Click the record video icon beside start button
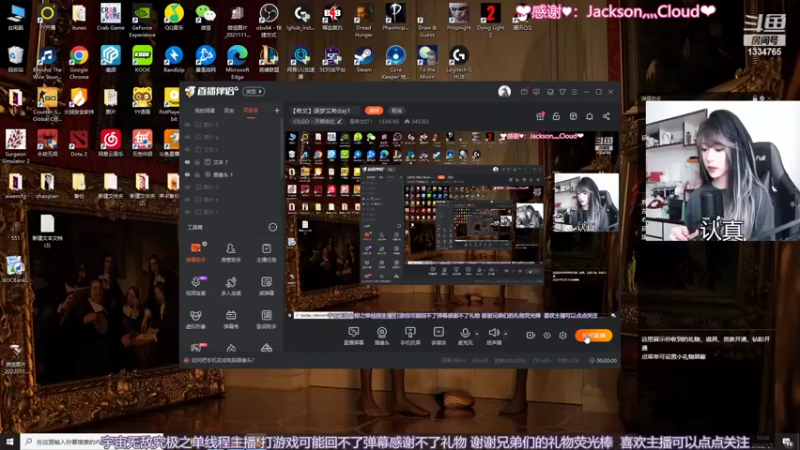Image resolution: width=800 pixels, height=450 pixels. pos(531,335)
